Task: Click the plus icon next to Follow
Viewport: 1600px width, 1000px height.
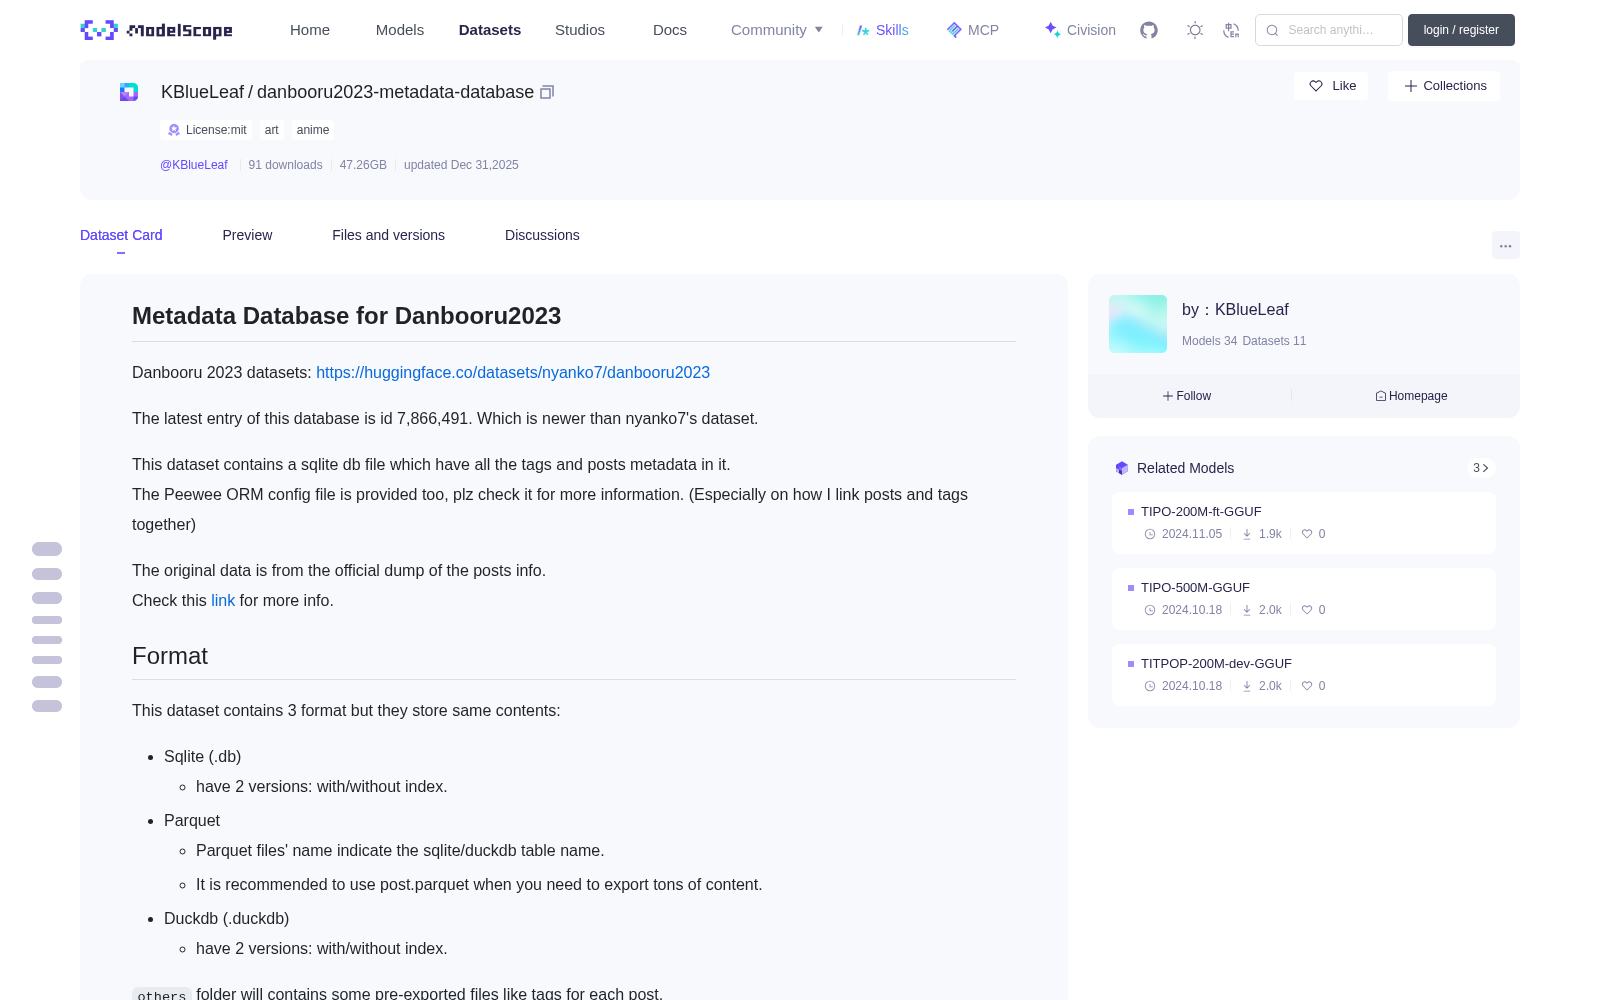Action: [1167, 396]
